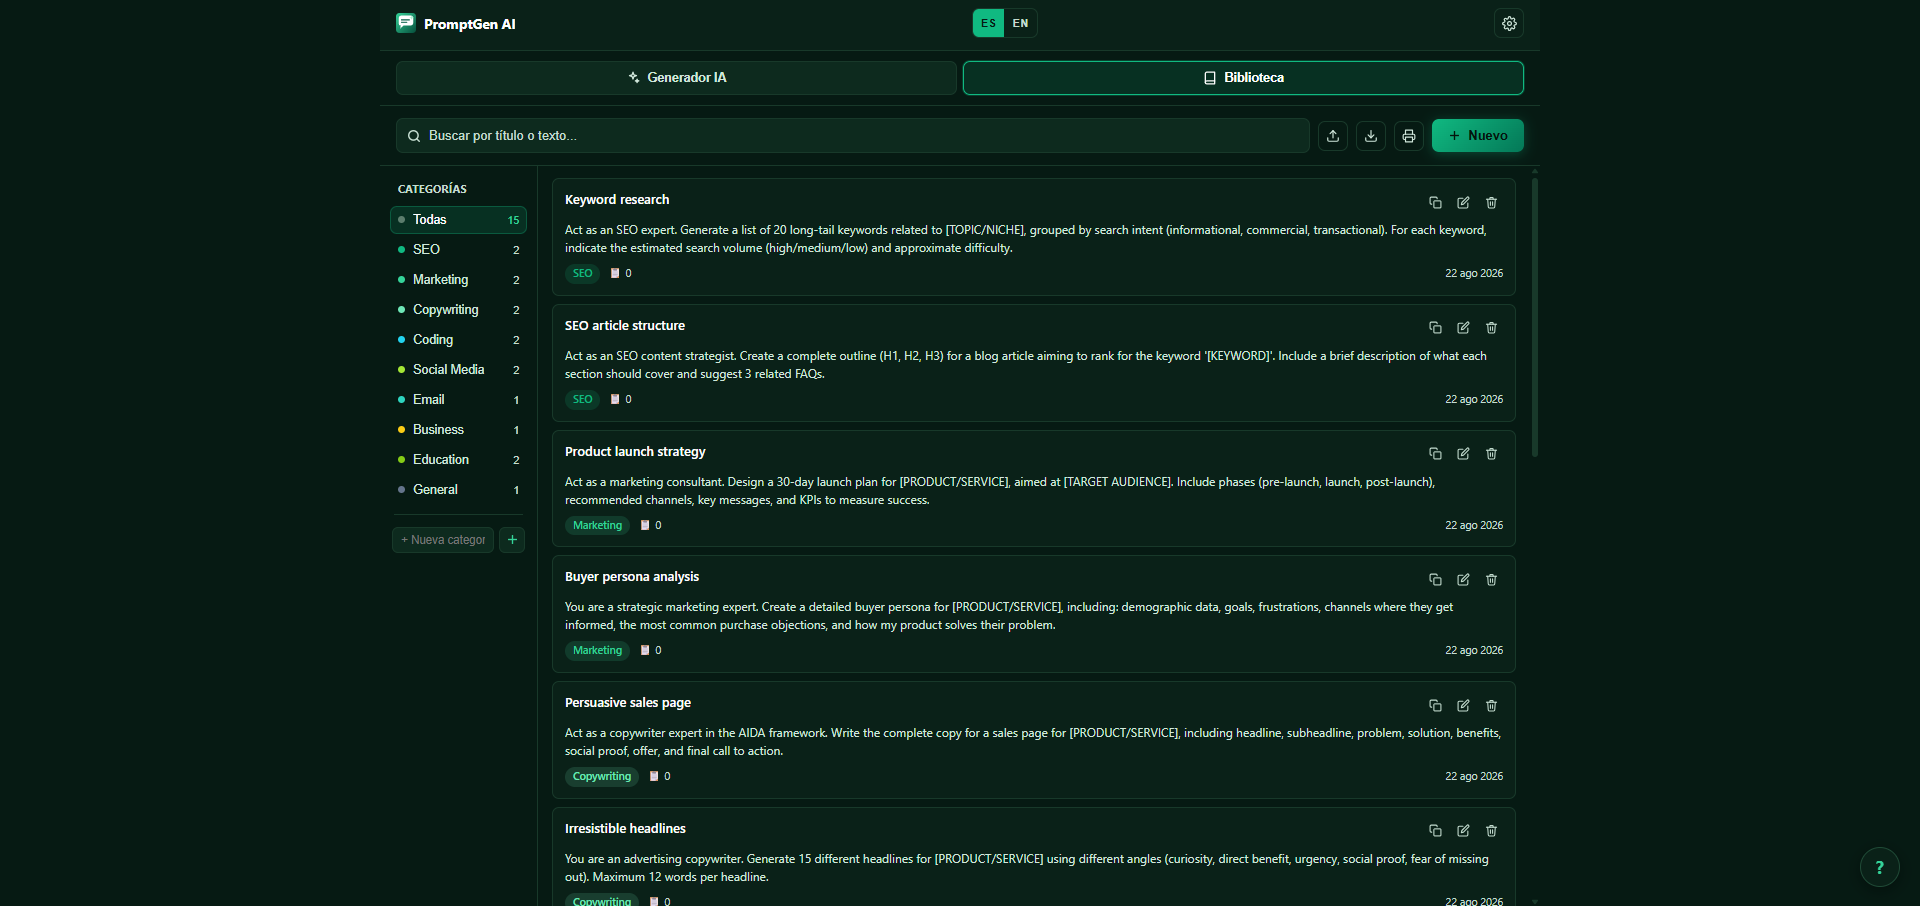Click the Keyword research title
The height and width of the screenshot is (906, 1920).
tap(617, 200)
